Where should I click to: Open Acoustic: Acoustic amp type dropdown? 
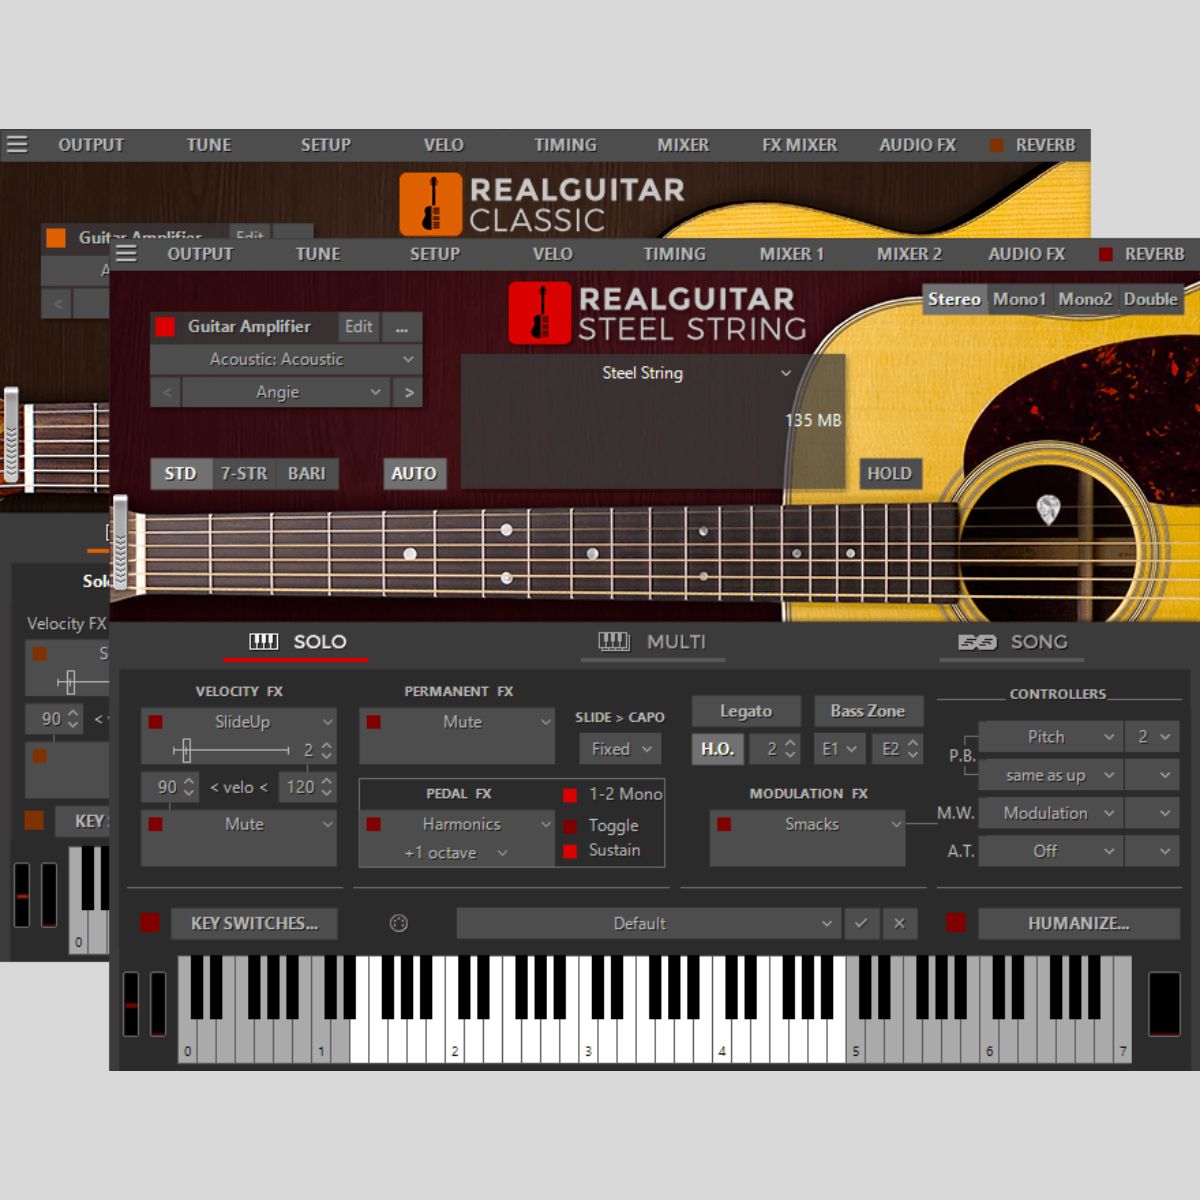(x=286, y=359)
